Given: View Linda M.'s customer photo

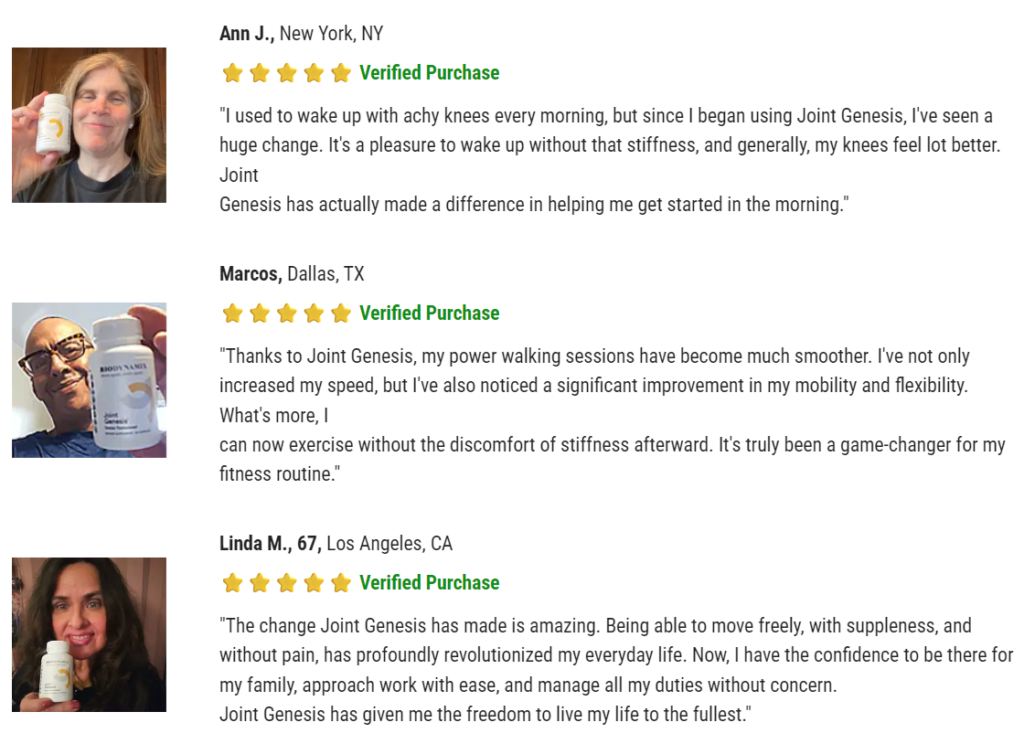Looking at the screenshot, I should 89,634.
